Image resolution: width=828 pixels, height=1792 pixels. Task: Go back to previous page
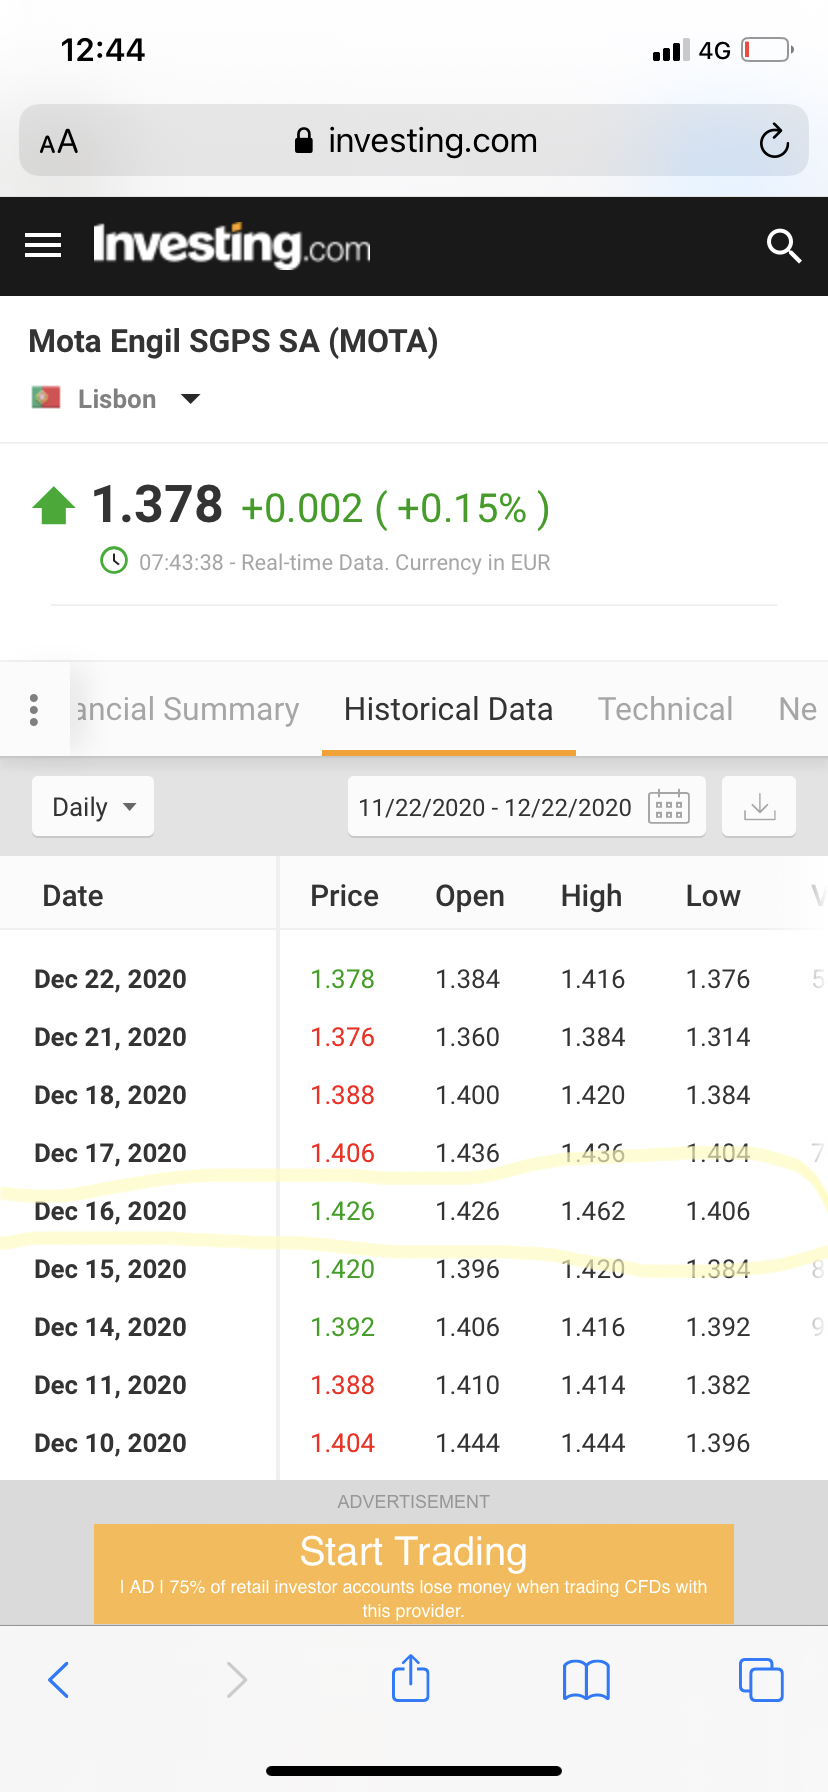click(59, 1679)
